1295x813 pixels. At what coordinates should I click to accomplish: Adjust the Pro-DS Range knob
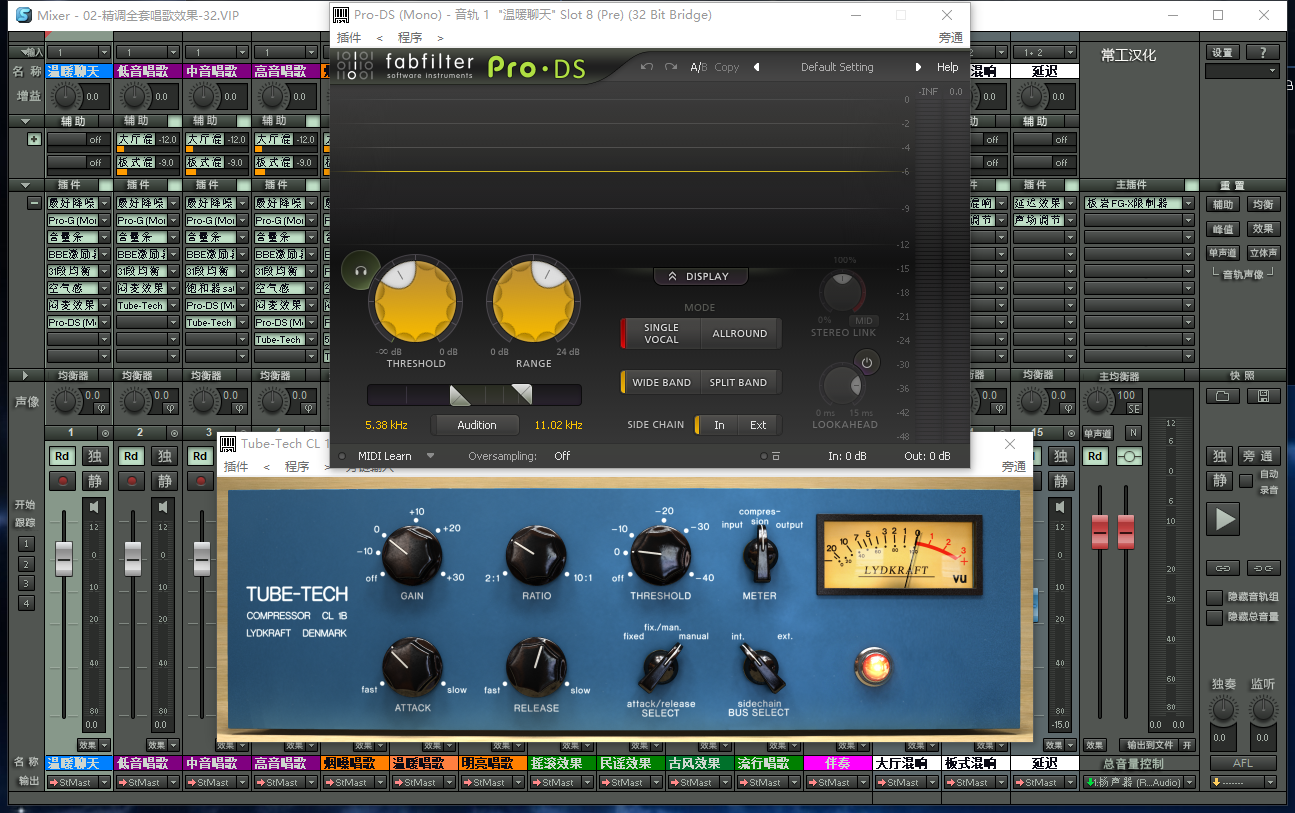click(534, 302)
